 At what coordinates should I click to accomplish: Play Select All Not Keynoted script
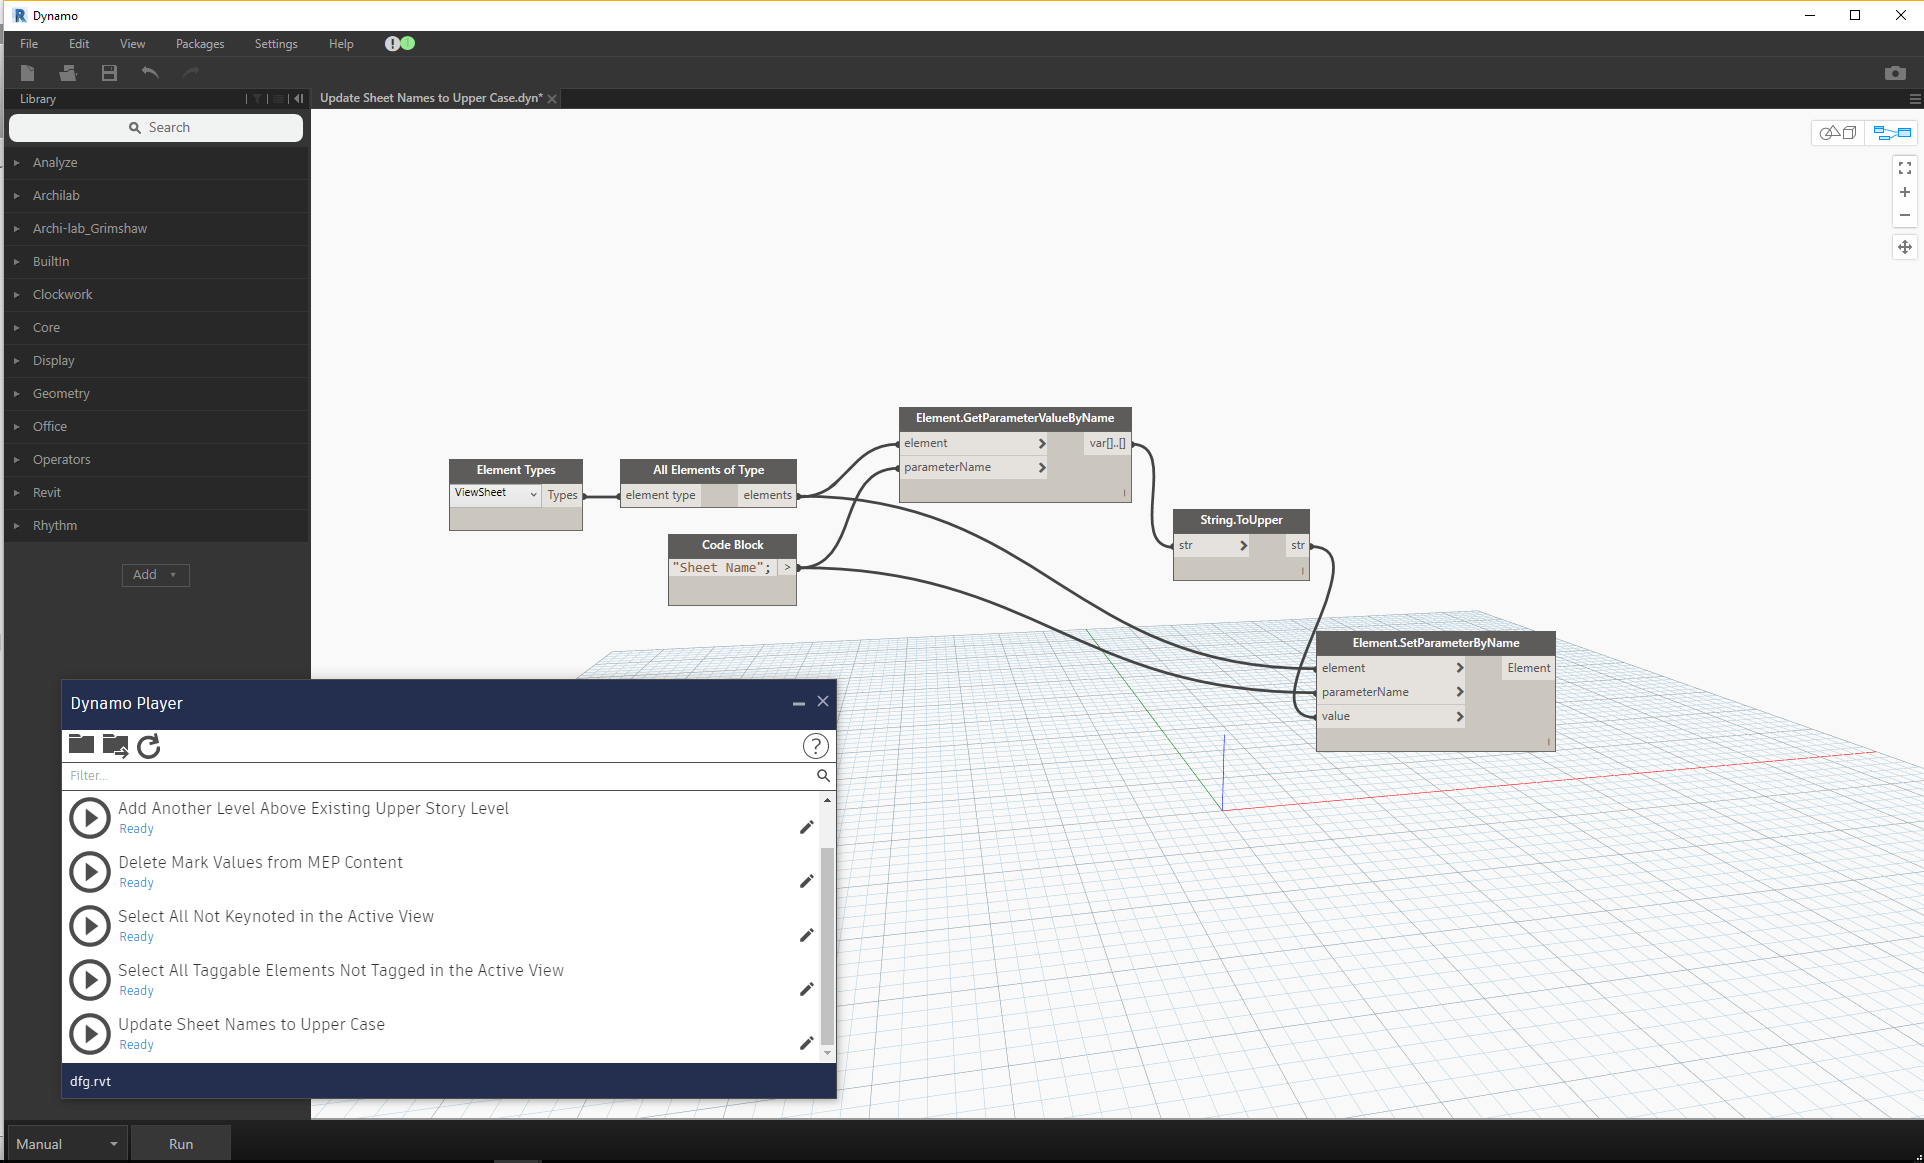[x=90, y=926]
